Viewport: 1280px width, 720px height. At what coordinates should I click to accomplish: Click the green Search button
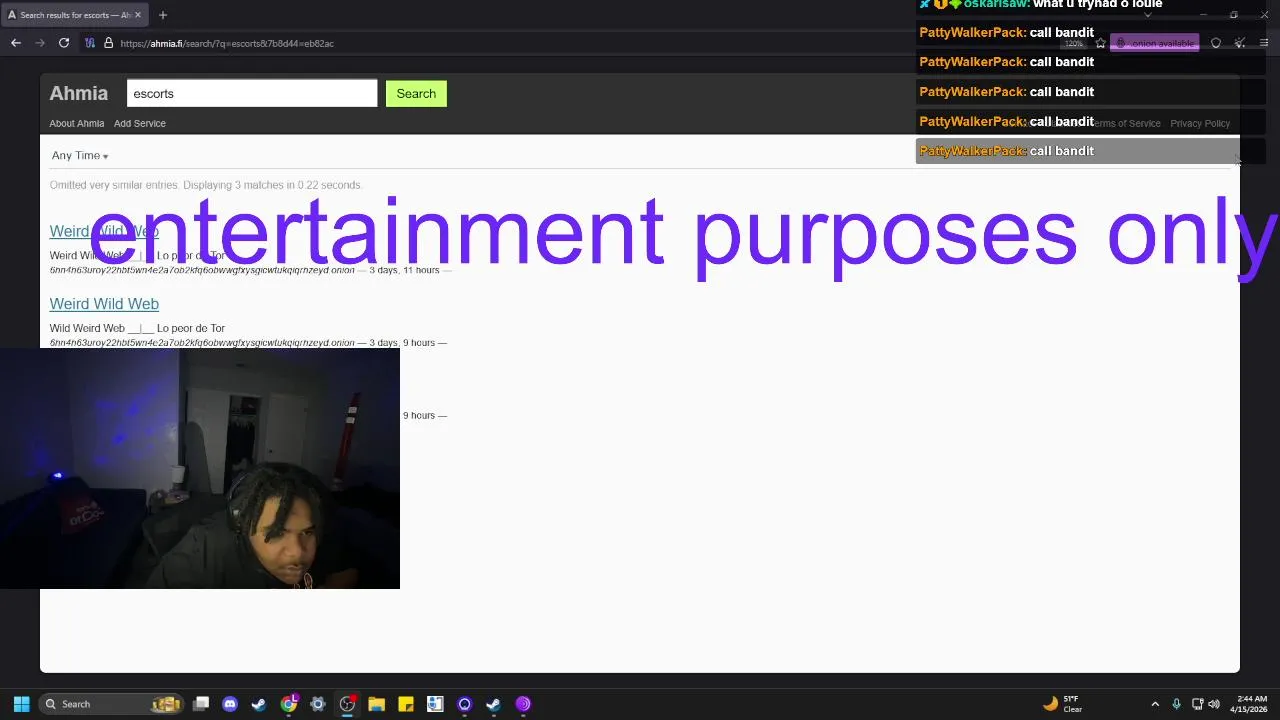[416, 93]
